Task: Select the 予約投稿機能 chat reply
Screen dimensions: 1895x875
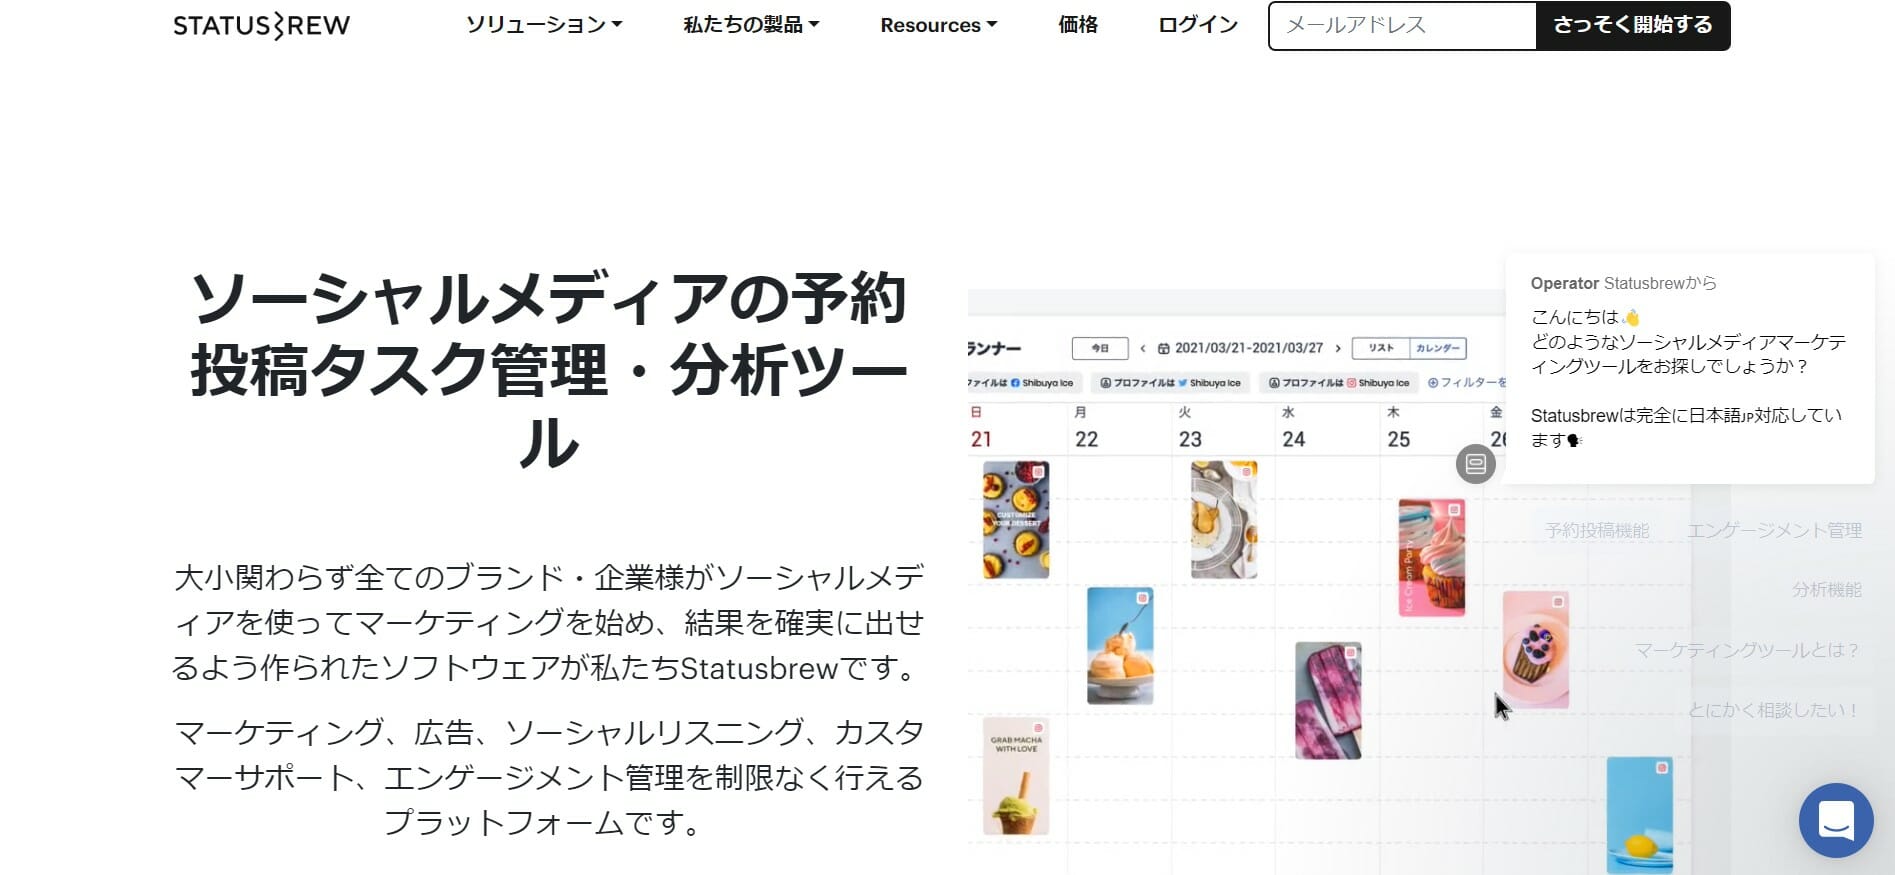Action: click(x=1597, y=530)
